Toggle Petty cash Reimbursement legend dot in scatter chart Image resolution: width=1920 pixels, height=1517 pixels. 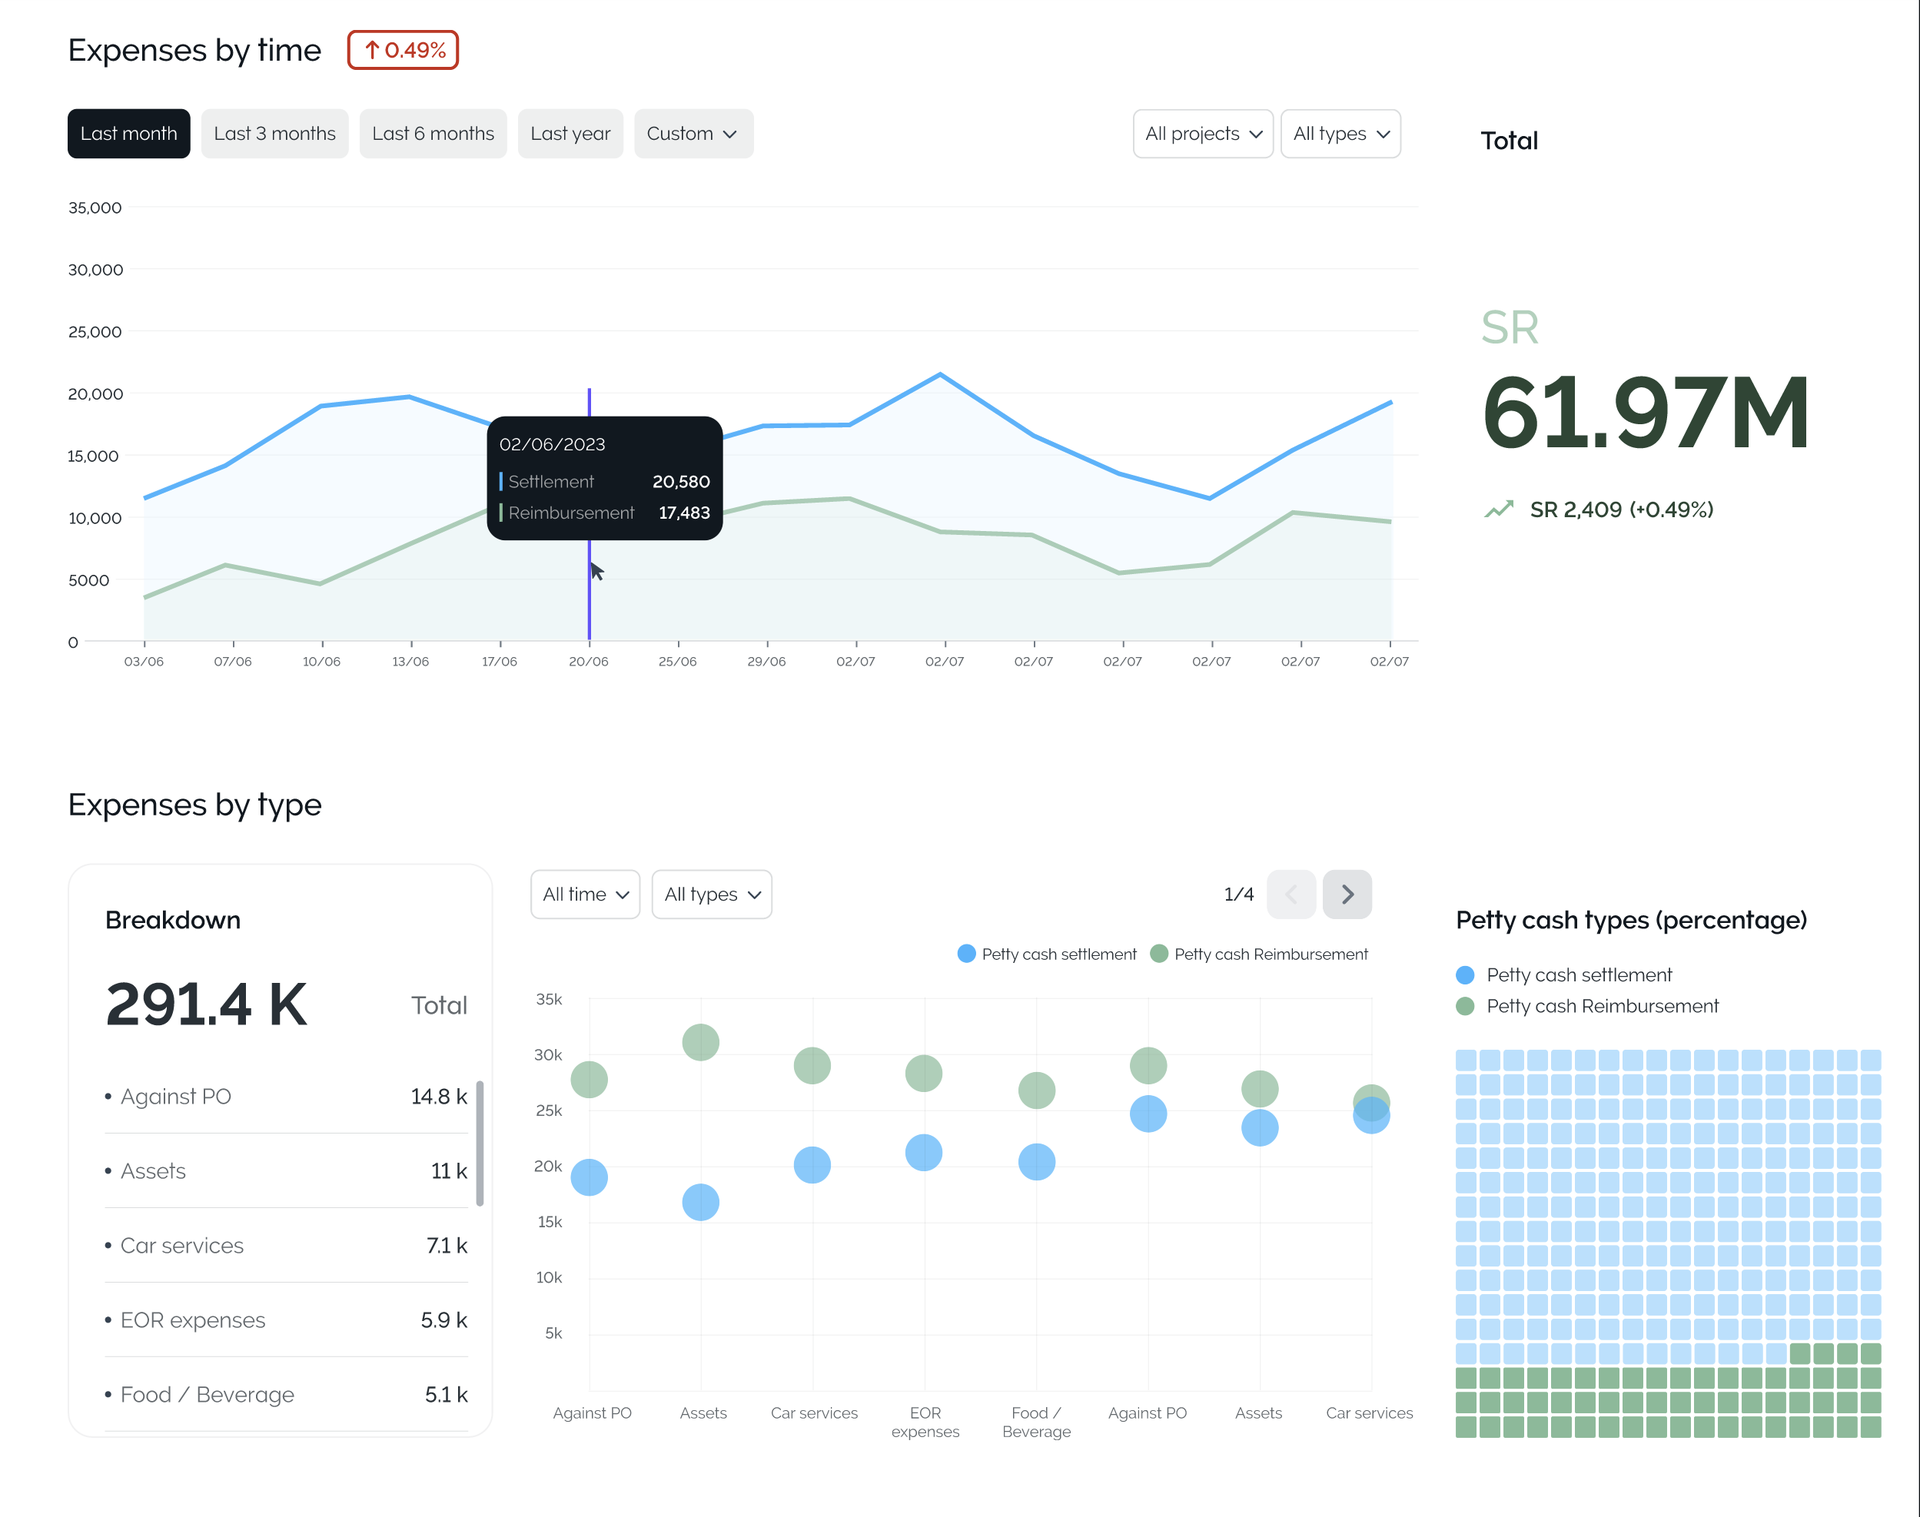[x=1159, y=954]
